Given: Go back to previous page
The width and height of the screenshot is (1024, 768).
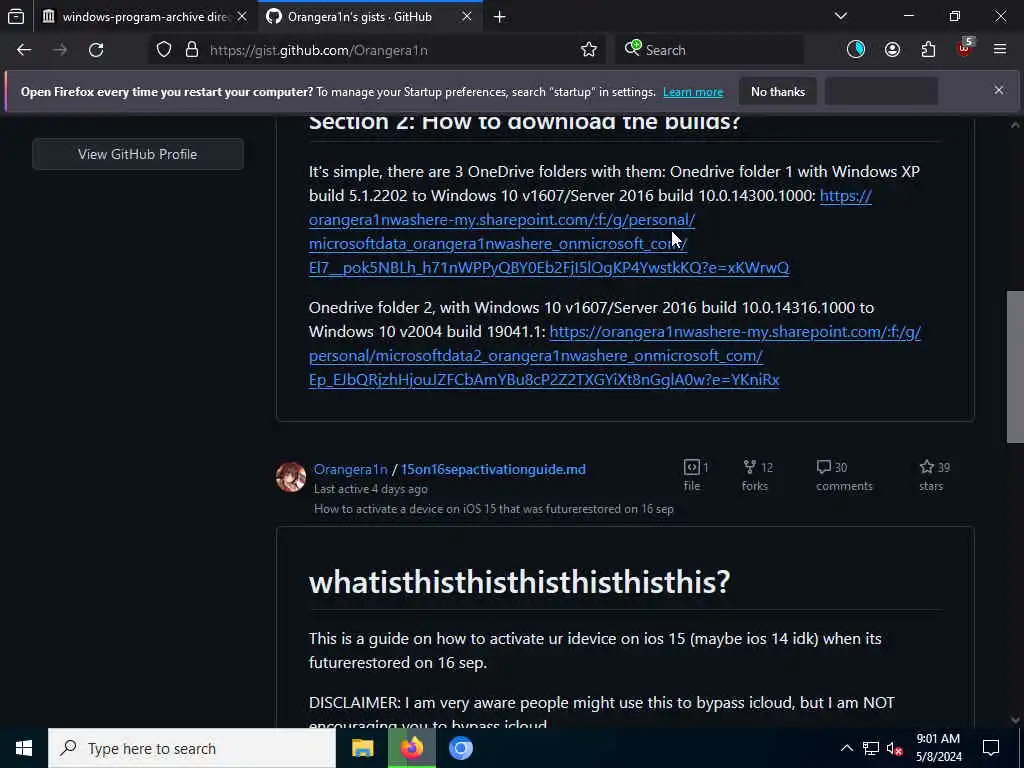Looking at the screenshot, I should [24, 50].
